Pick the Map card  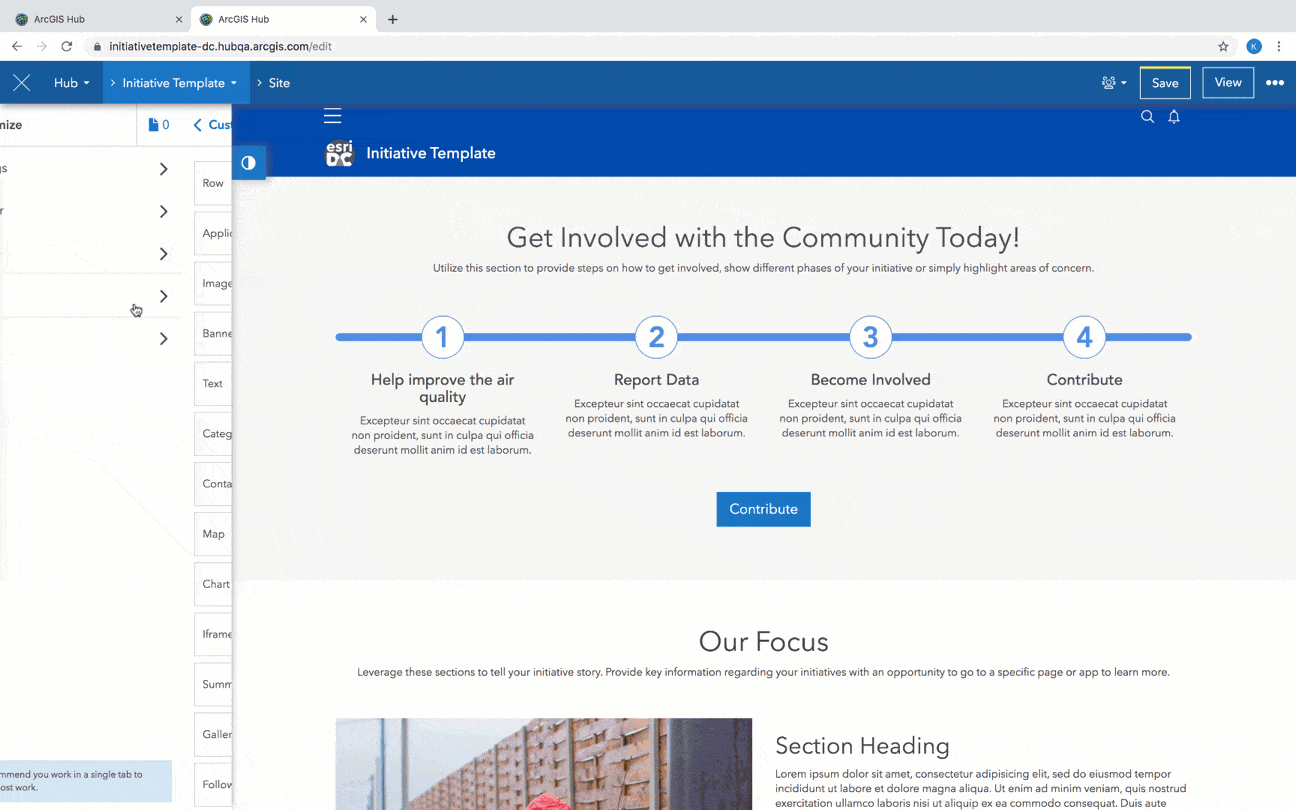point(213,534)
